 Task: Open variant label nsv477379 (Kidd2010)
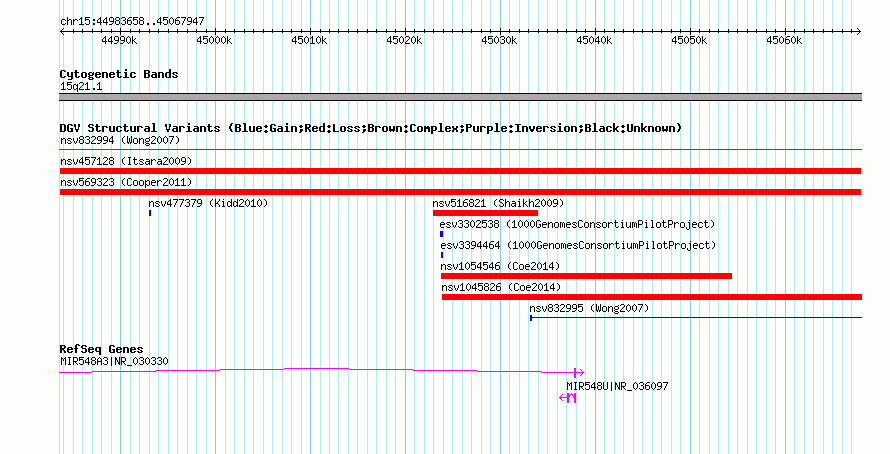point(208,203)
